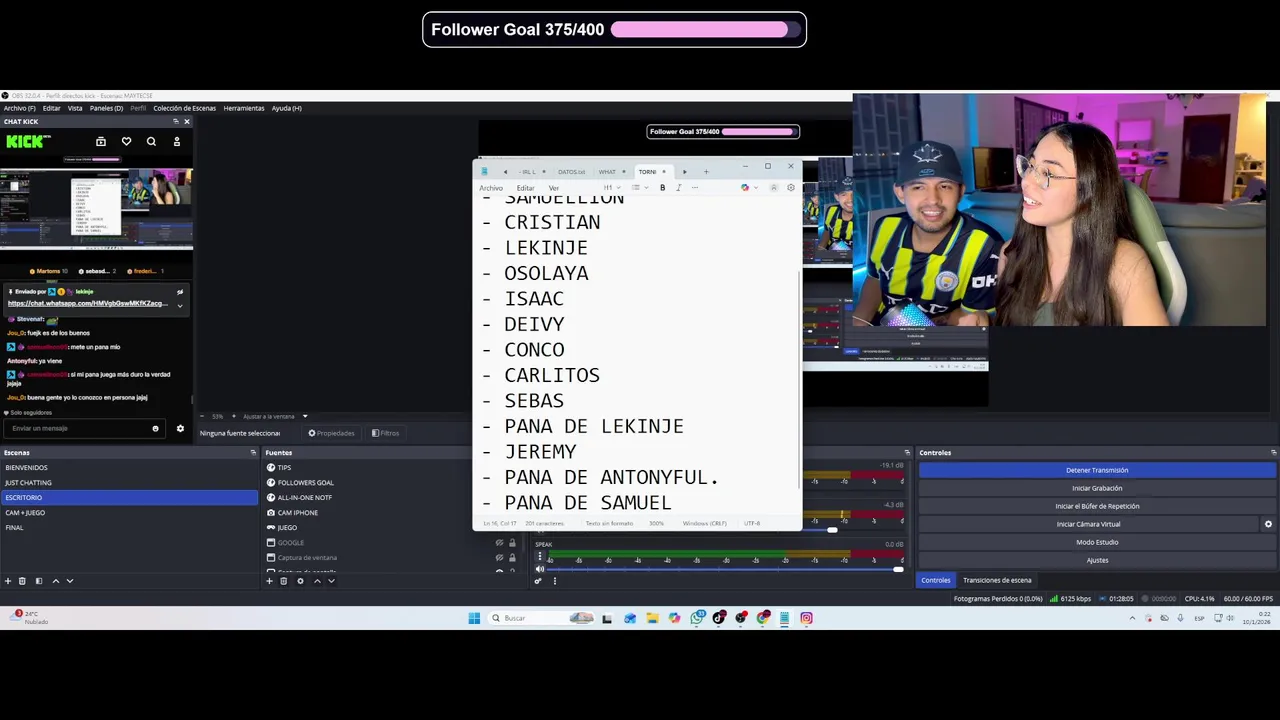Click Detener Transmisión button
The width and height of the screenshot is (1280, 720).
coord(1097,470)
